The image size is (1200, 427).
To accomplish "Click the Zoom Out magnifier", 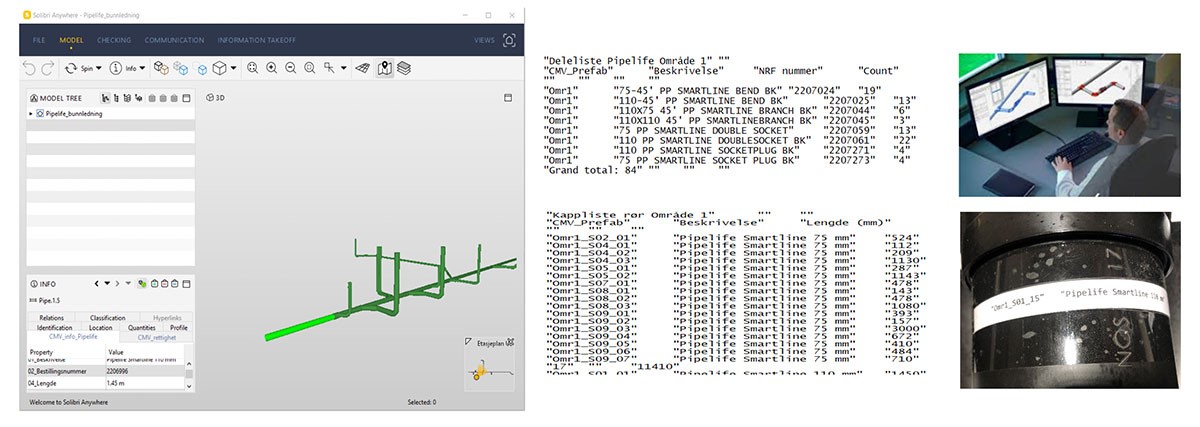I will pyautogui.click(x=290, y=68).
